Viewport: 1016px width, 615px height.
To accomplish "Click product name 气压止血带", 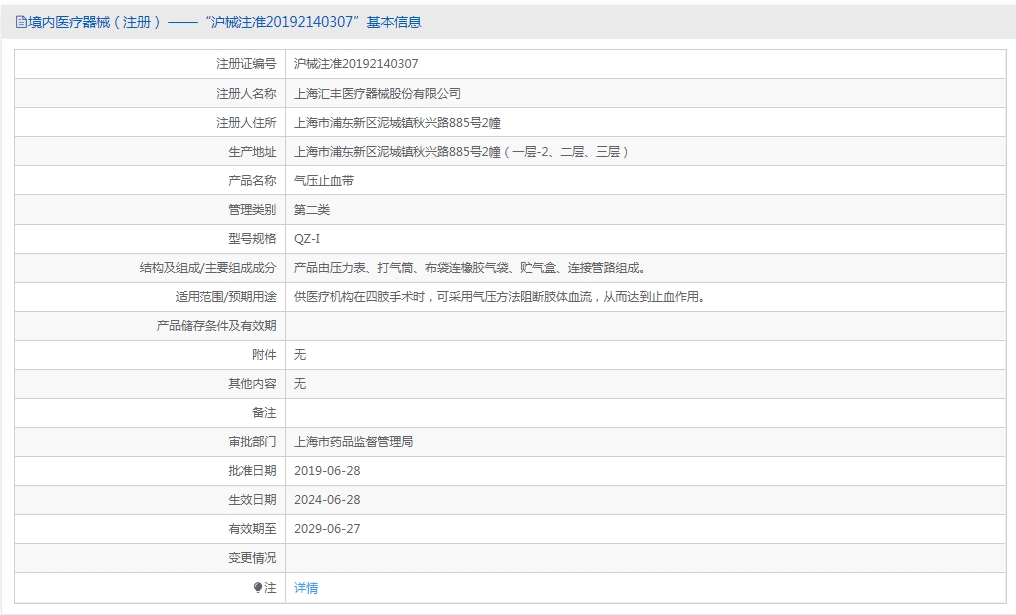I will tap(324, 181).
